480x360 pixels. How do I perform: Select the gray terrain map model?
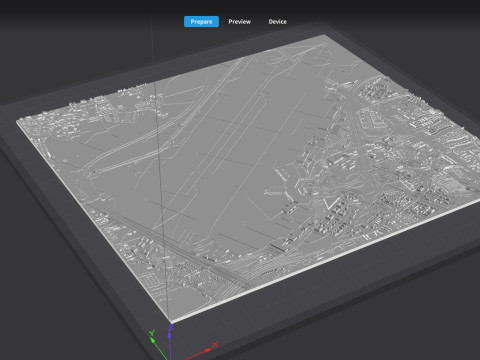point(247,177)
